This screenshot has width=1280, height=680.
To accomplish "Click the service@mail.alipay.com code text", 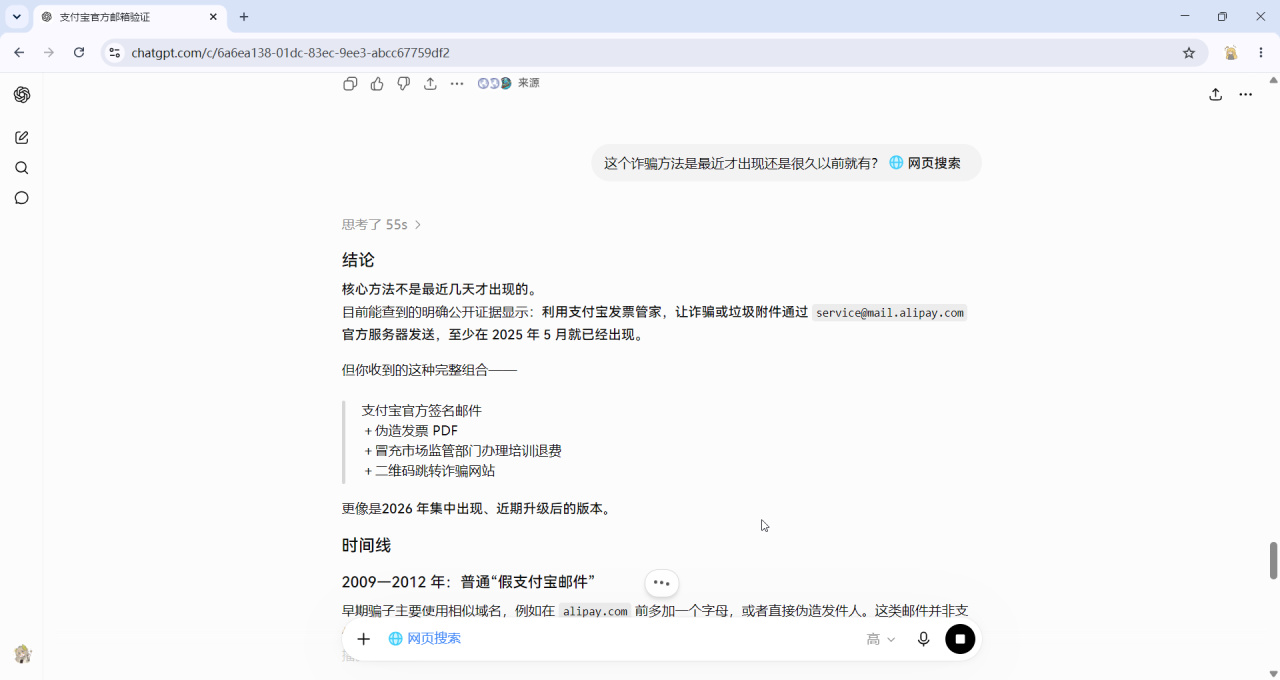I will click(890, 313).
